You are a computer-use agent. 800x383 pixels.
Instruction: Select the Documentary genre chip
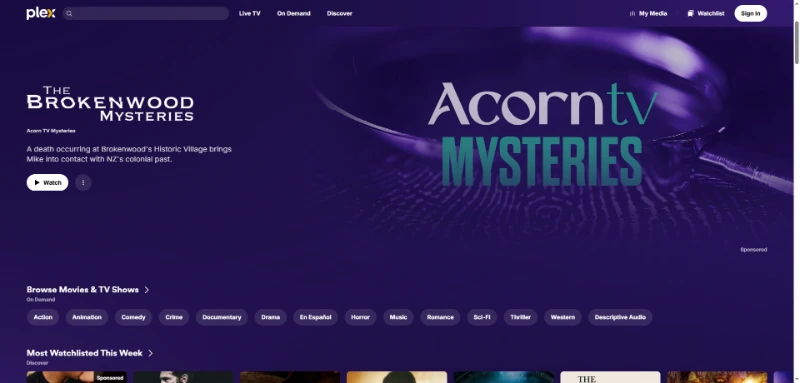tap(222, 317)
